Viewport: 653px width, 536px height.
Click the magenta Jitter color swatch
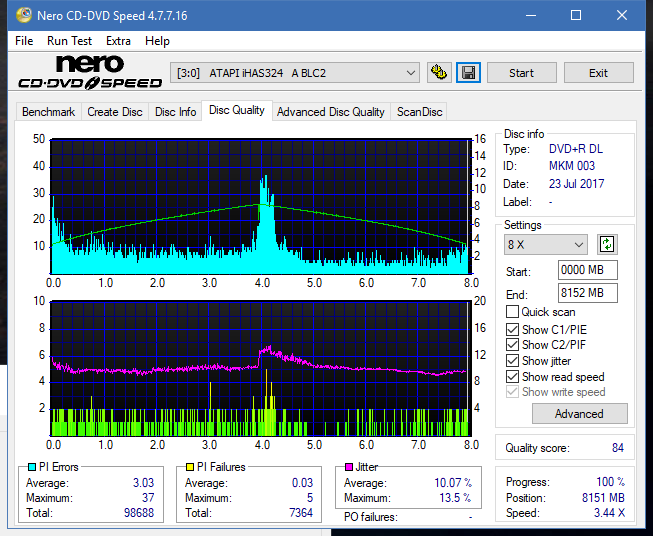(349, 467)
